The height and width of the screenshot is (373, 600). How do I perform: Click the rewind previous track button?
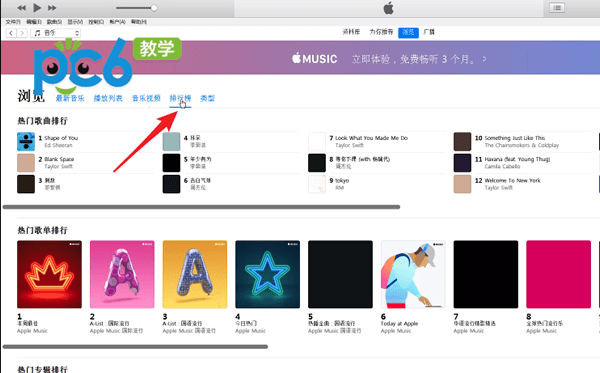click(22, 8)
